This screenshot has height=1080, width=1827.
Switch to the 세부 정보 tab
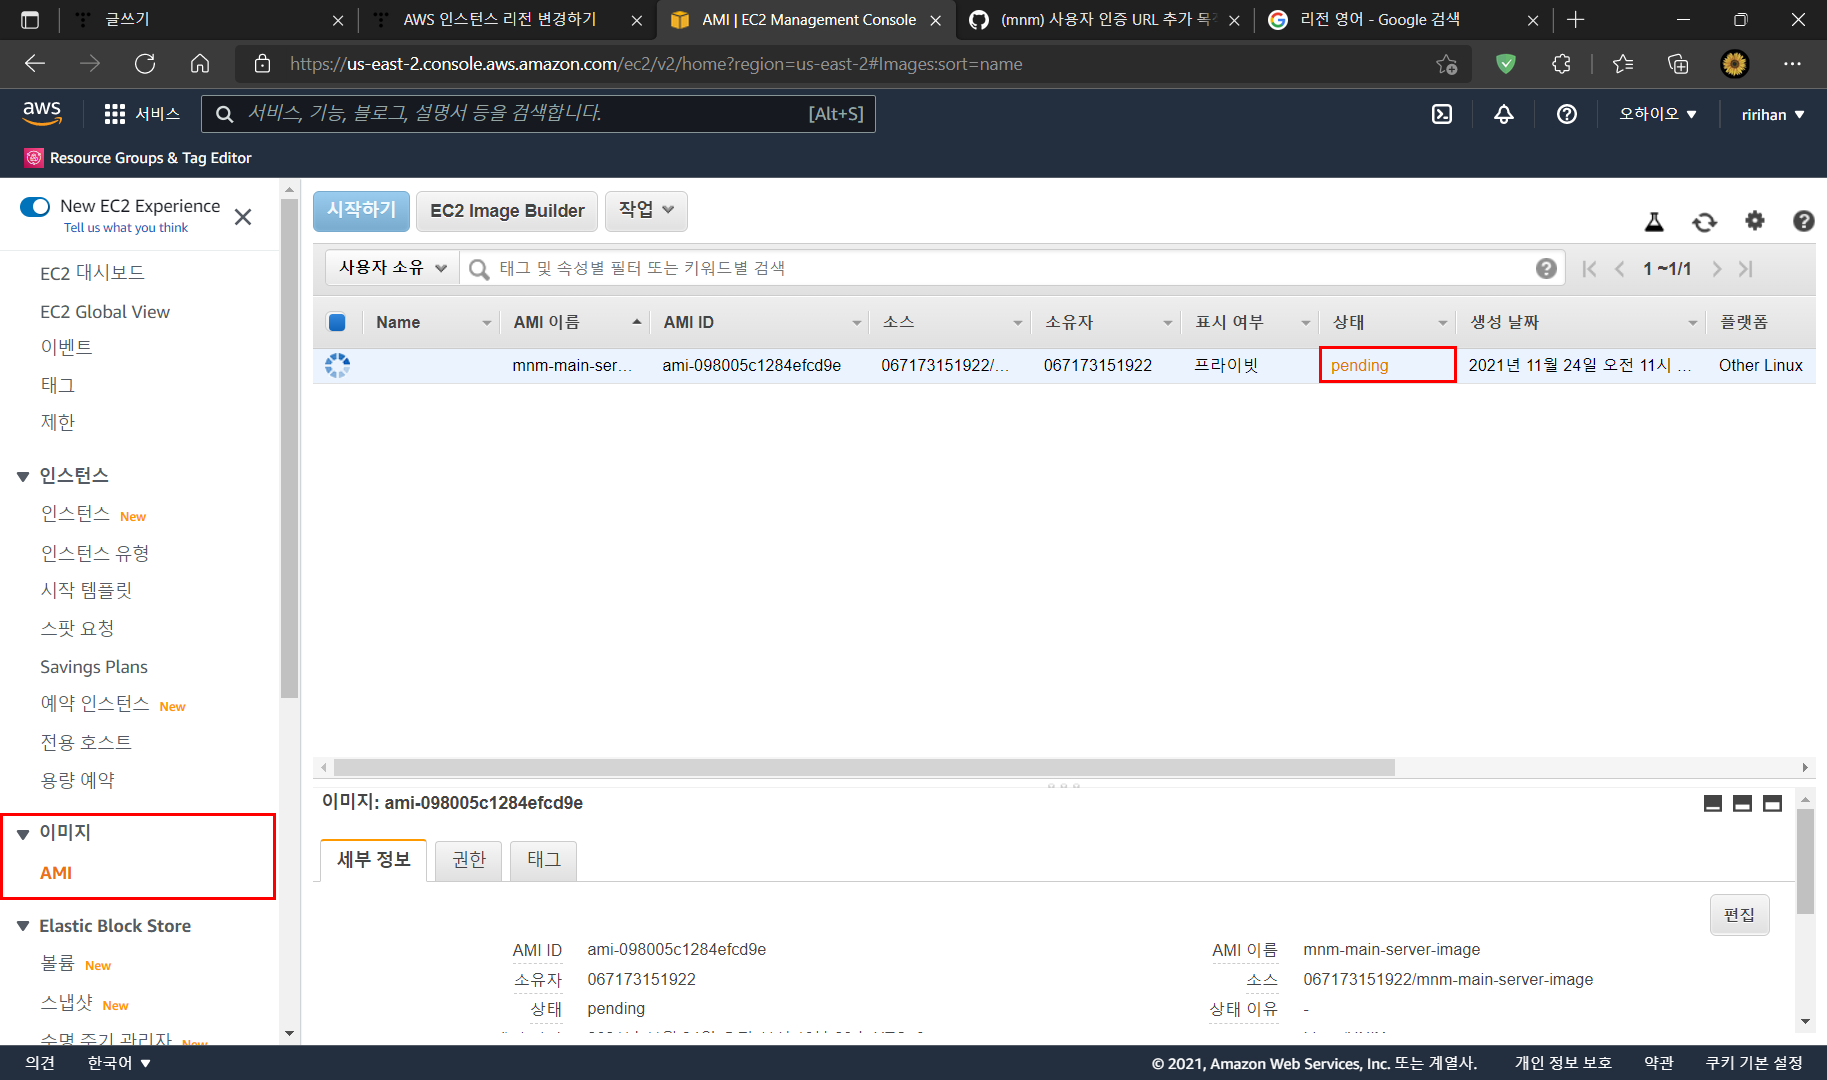[374, 860]
